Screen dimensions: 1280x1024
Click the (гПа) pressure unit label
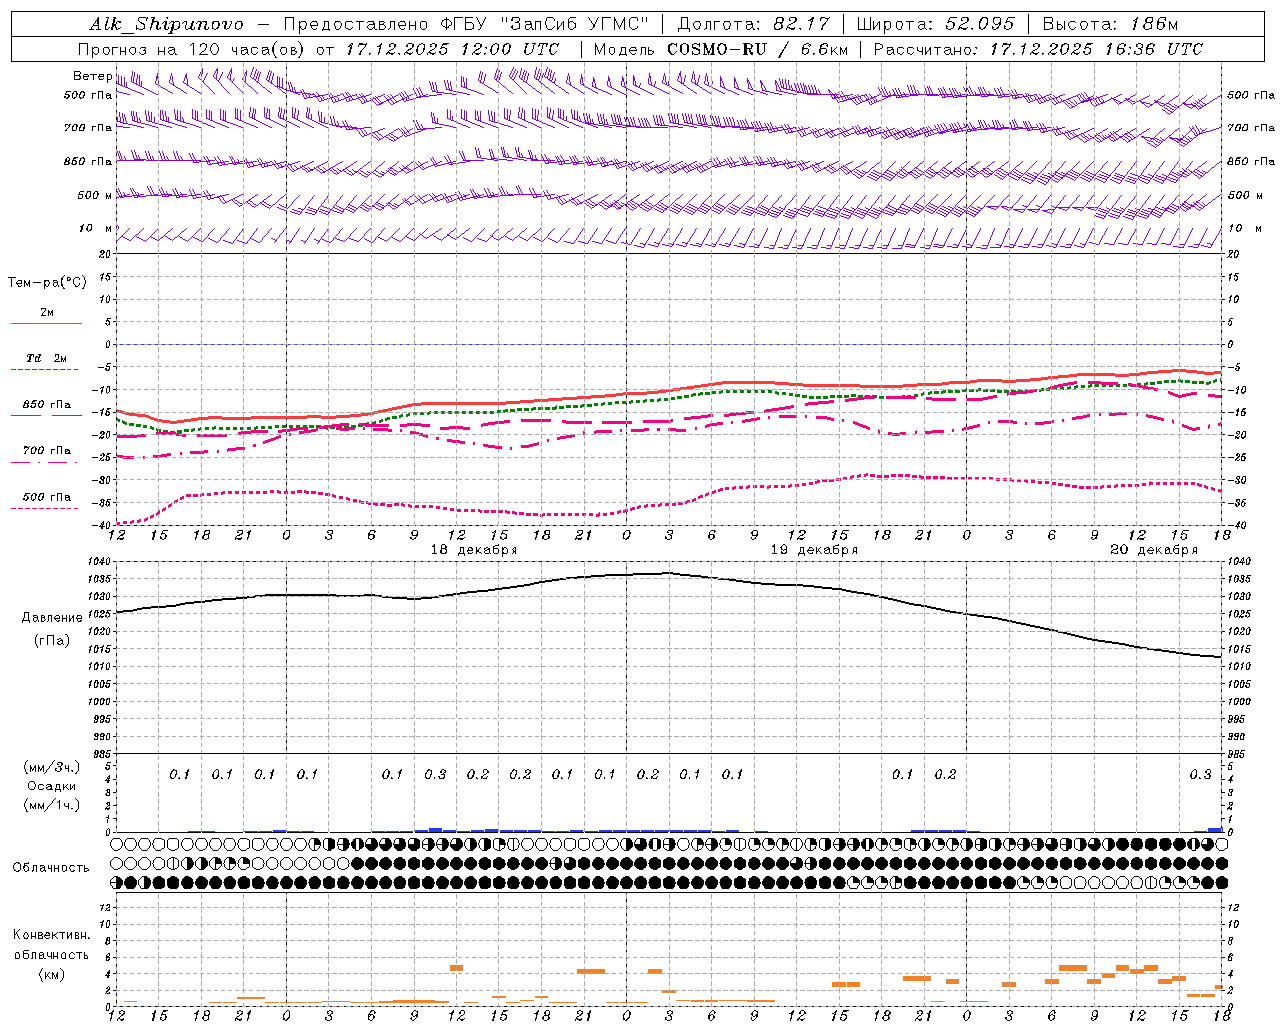[52, 640]
